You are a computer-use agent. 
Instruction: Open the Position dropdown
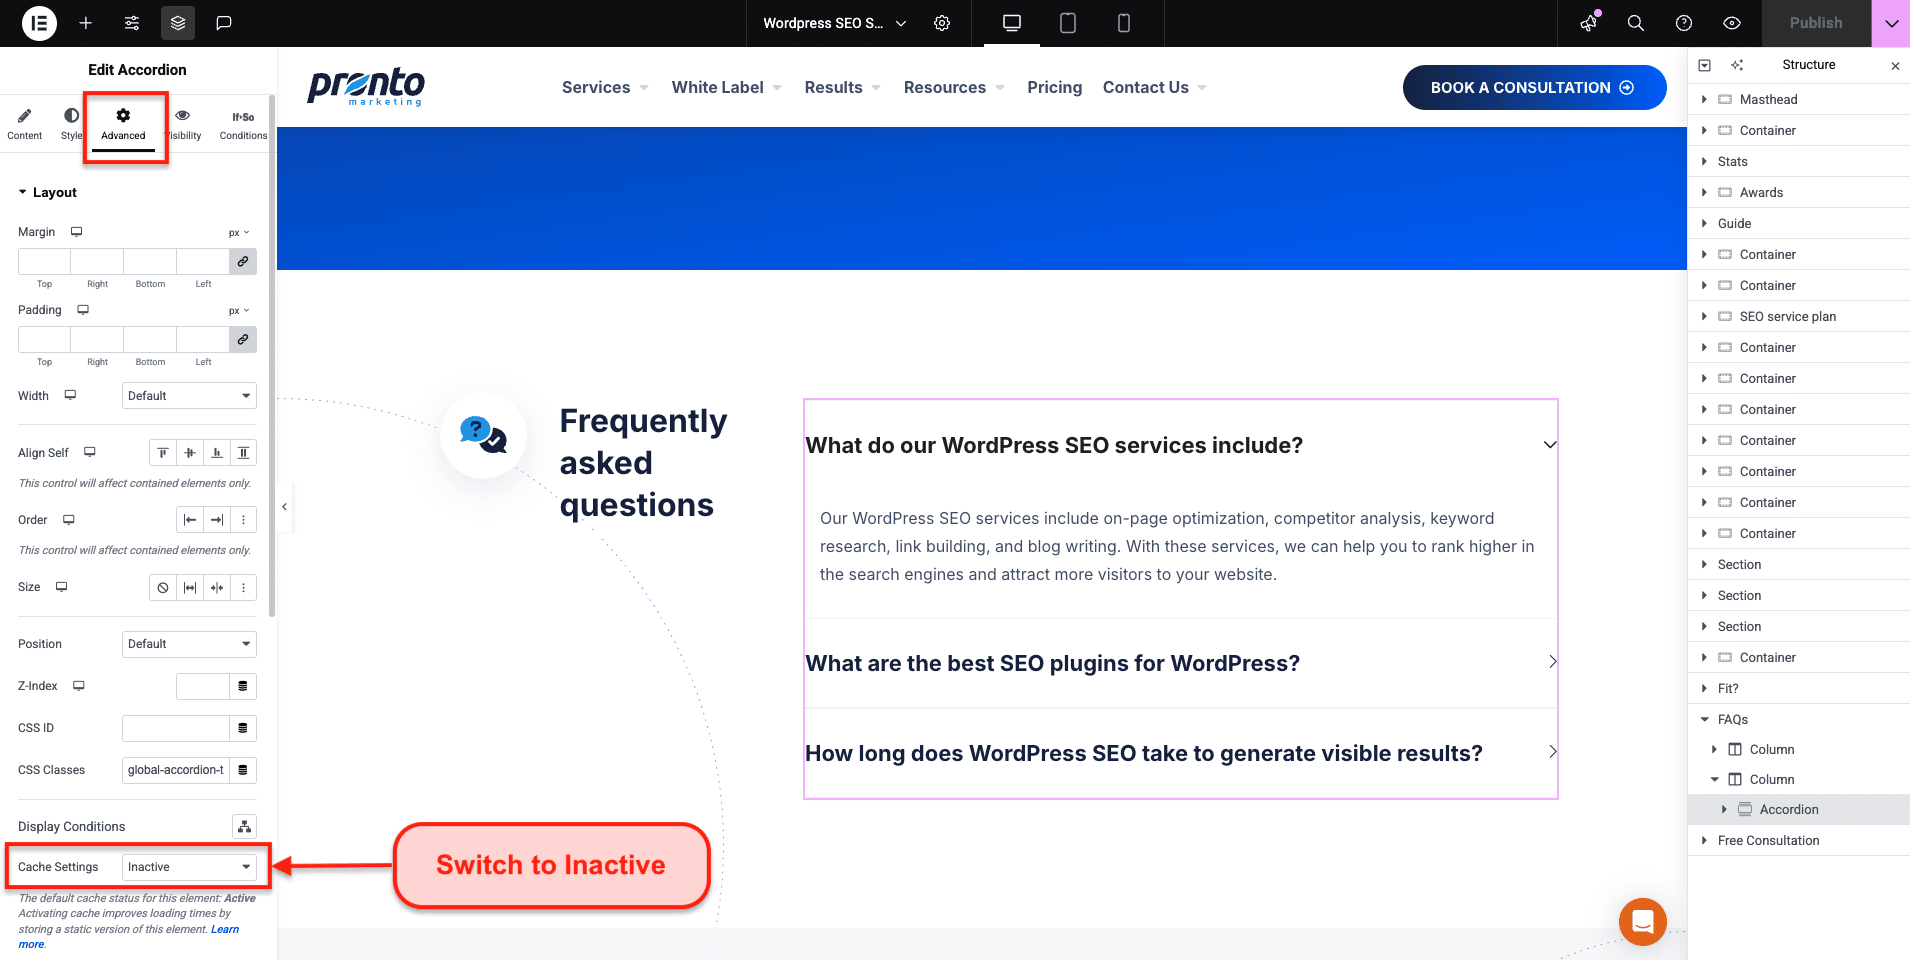point(189,644)
